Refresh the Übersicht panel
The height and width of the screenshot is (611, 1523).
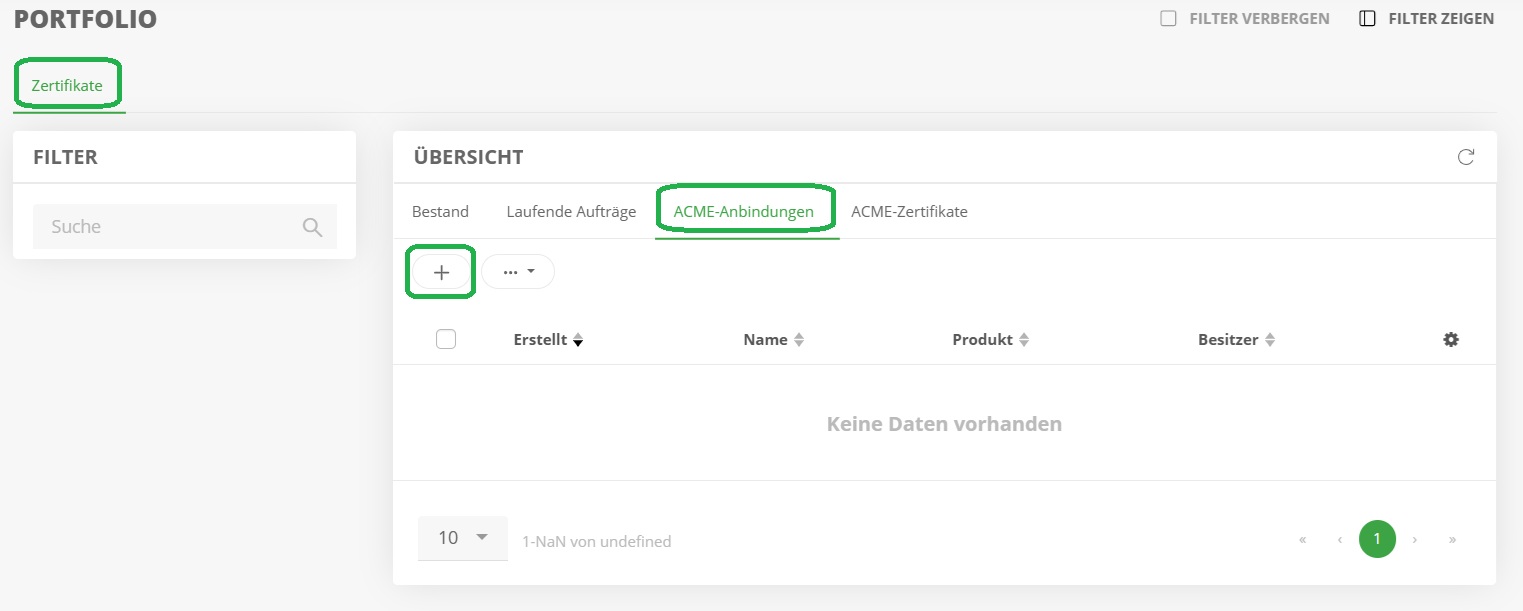tap(1466, 157)
